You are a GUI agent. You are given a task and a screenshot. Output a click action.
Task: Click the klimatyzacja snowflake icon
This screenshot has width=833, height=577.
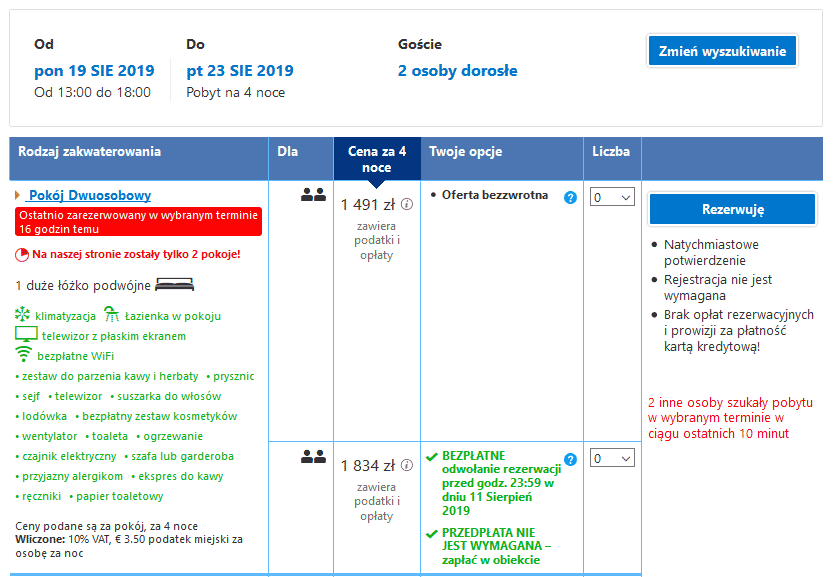(22, 314)
